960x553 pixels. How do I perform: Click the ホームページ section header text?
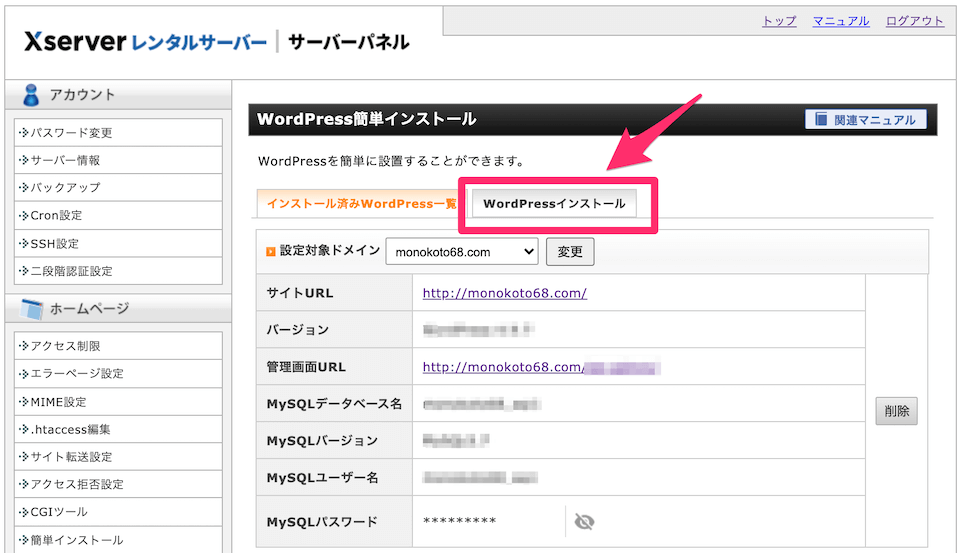(89, 309)
